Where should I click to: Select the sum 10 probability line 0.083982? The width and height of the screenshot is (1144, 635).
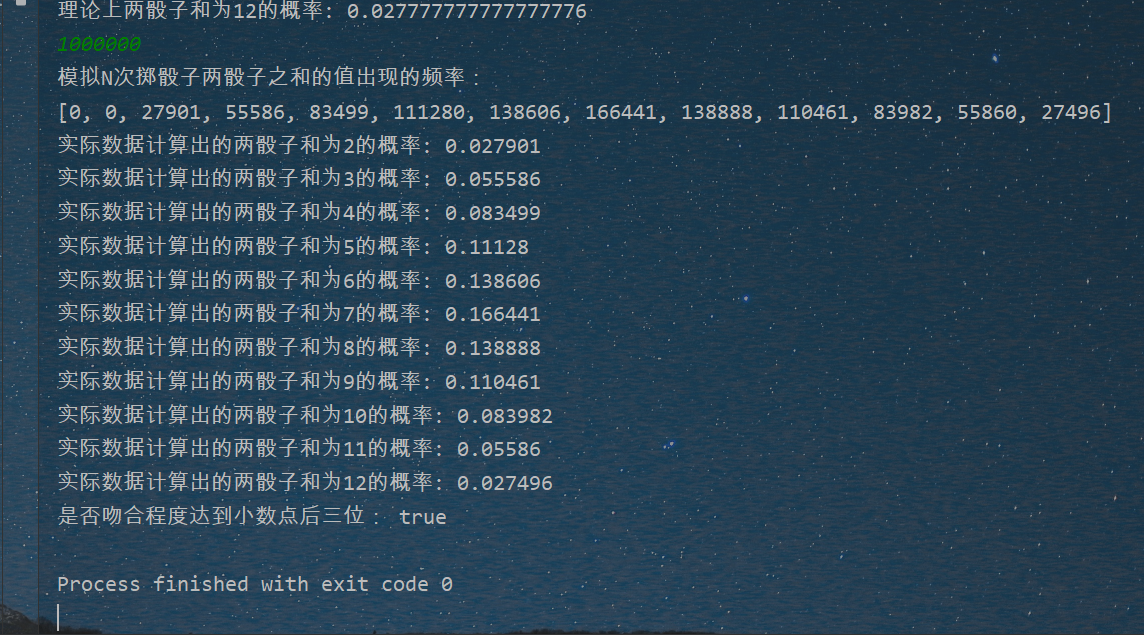[305, 415]
